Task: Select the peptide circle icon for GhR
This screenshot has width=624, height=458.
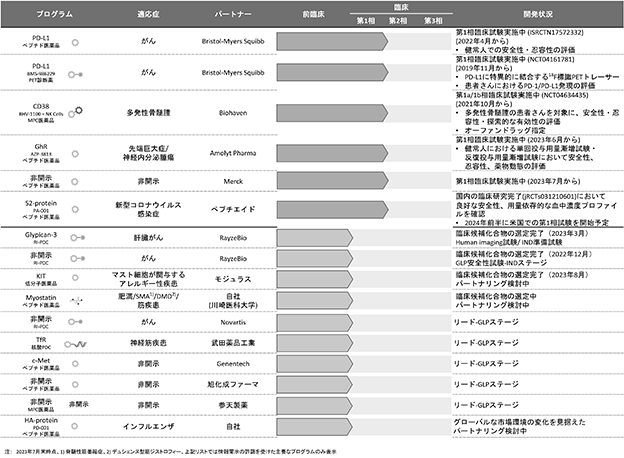Action: (x=75, y=154)
